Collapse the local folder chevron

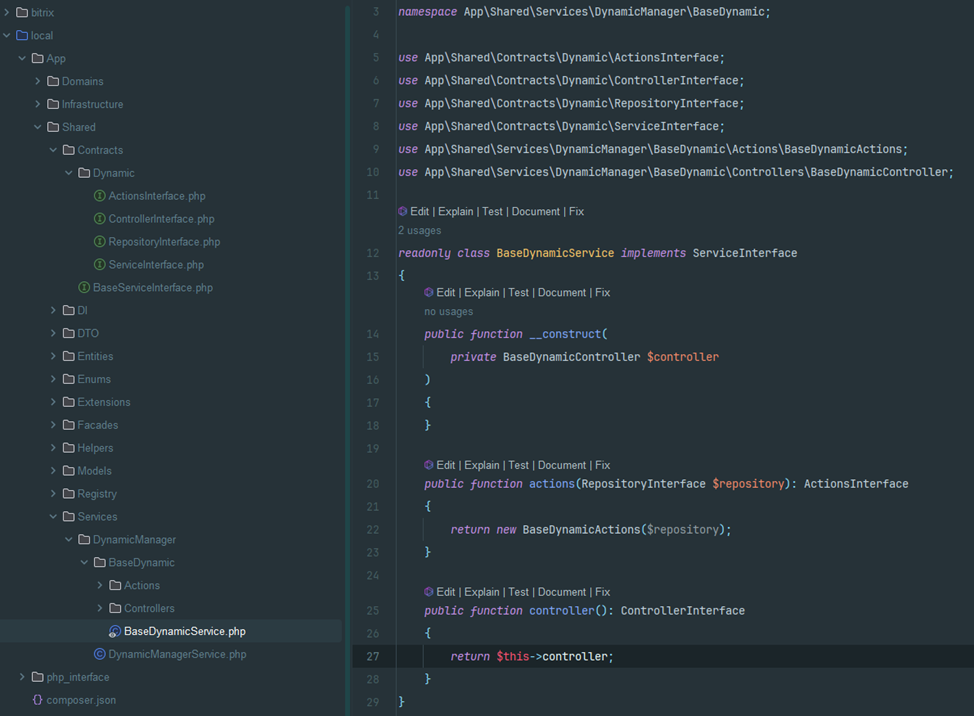point(7,35)
